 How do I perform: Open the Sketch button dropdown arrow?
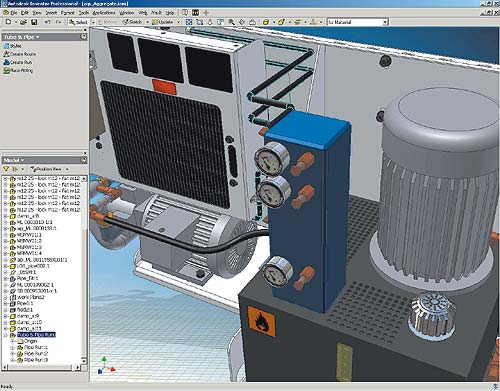coord(147,22)
